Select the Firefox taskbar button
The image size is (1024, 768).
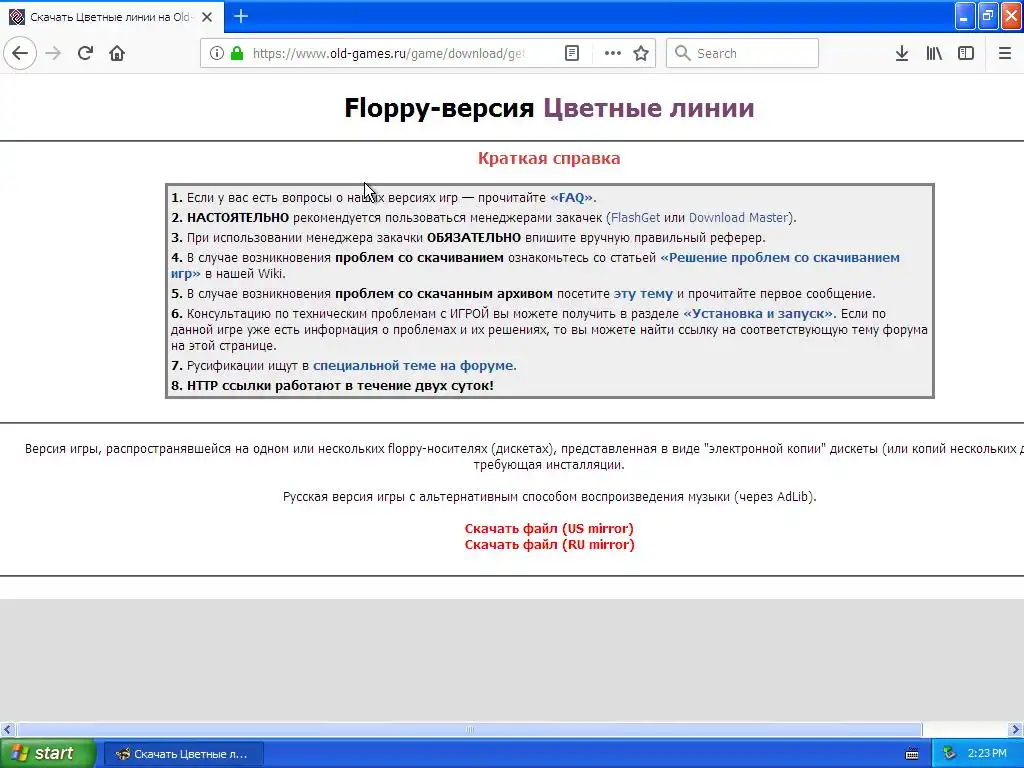pyautogui.click(x=184, y=754)
